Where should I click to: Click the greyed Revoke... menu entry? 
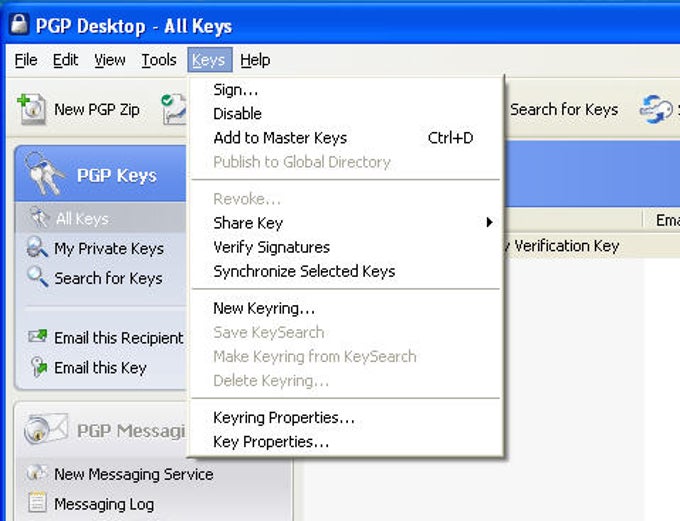tap(346, 199)
